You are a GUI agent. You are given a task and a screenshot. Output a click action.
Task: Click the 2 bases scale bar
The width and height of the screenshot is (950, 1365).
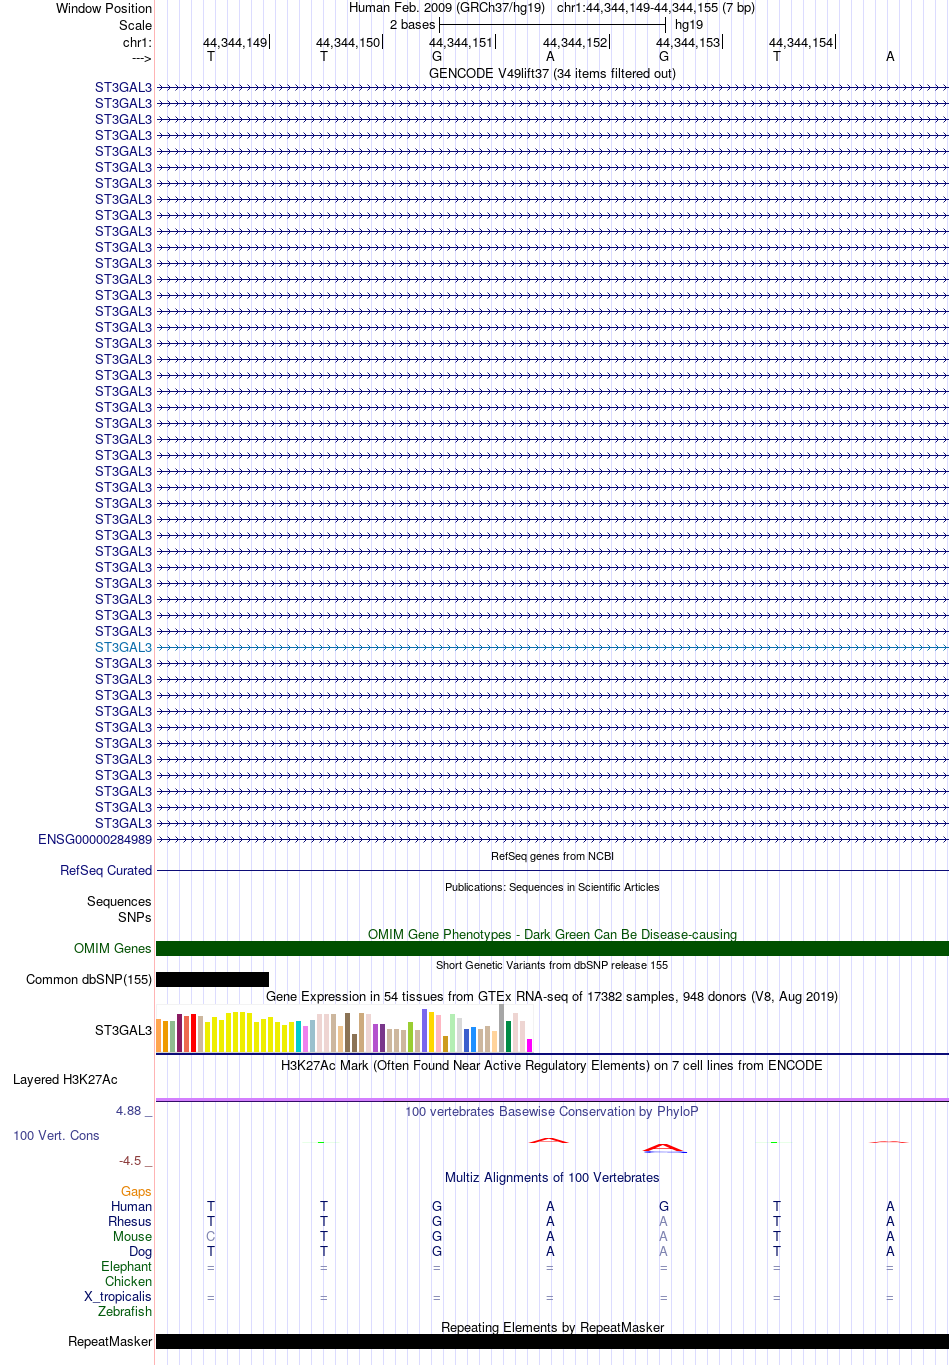[552, 24]
